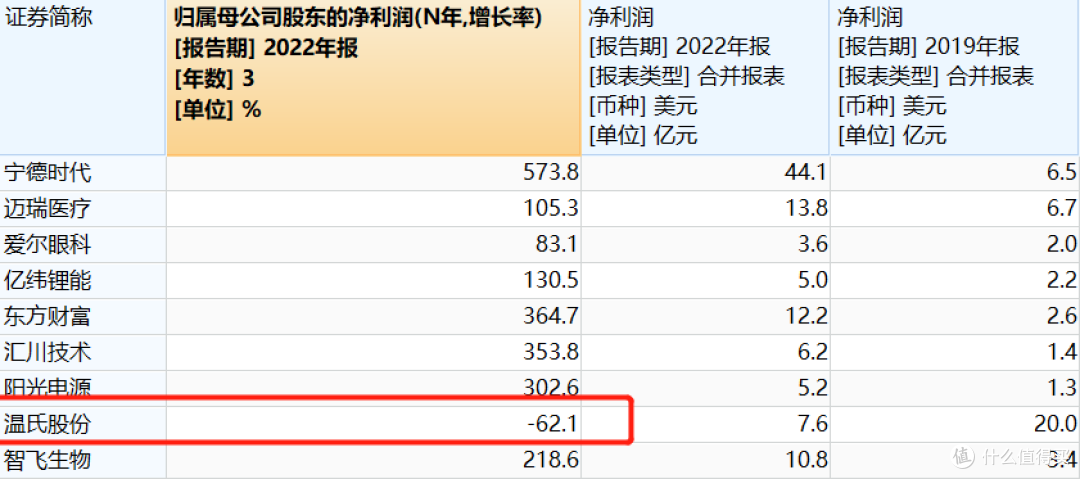Select 2019 net profit 6.7 for 迈瑞医疗
Image resolution: width=1080 pixels, height=479 pixels.
point(955,209)
